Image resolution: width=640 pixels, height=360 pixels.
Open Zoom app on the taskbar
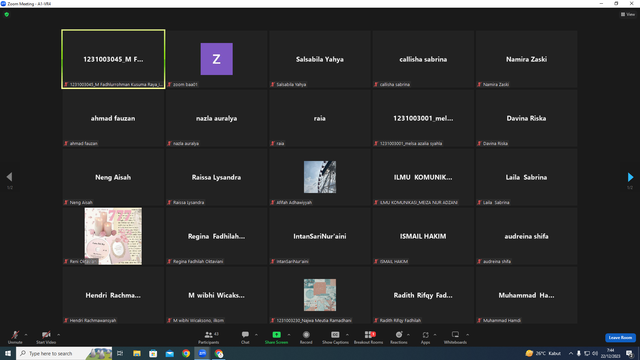tap(202, 353)
